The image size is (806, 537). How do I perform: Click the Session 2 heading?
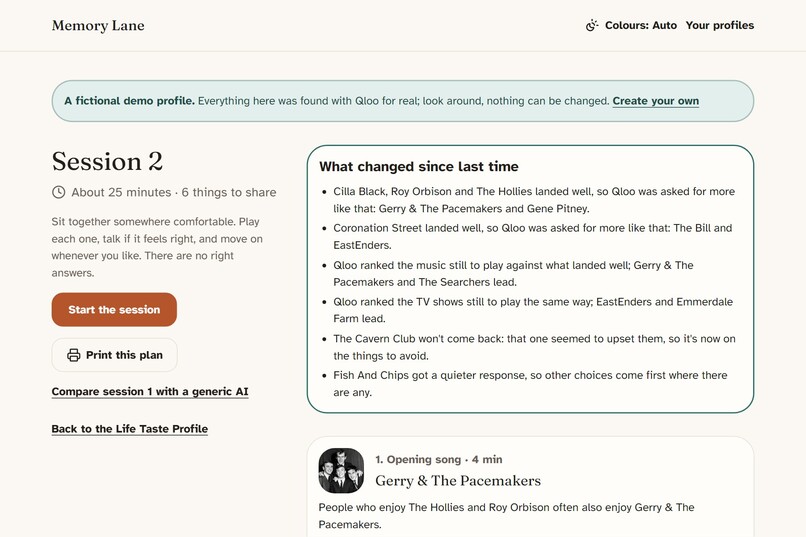pyautogui.click(x=107, y=161)
